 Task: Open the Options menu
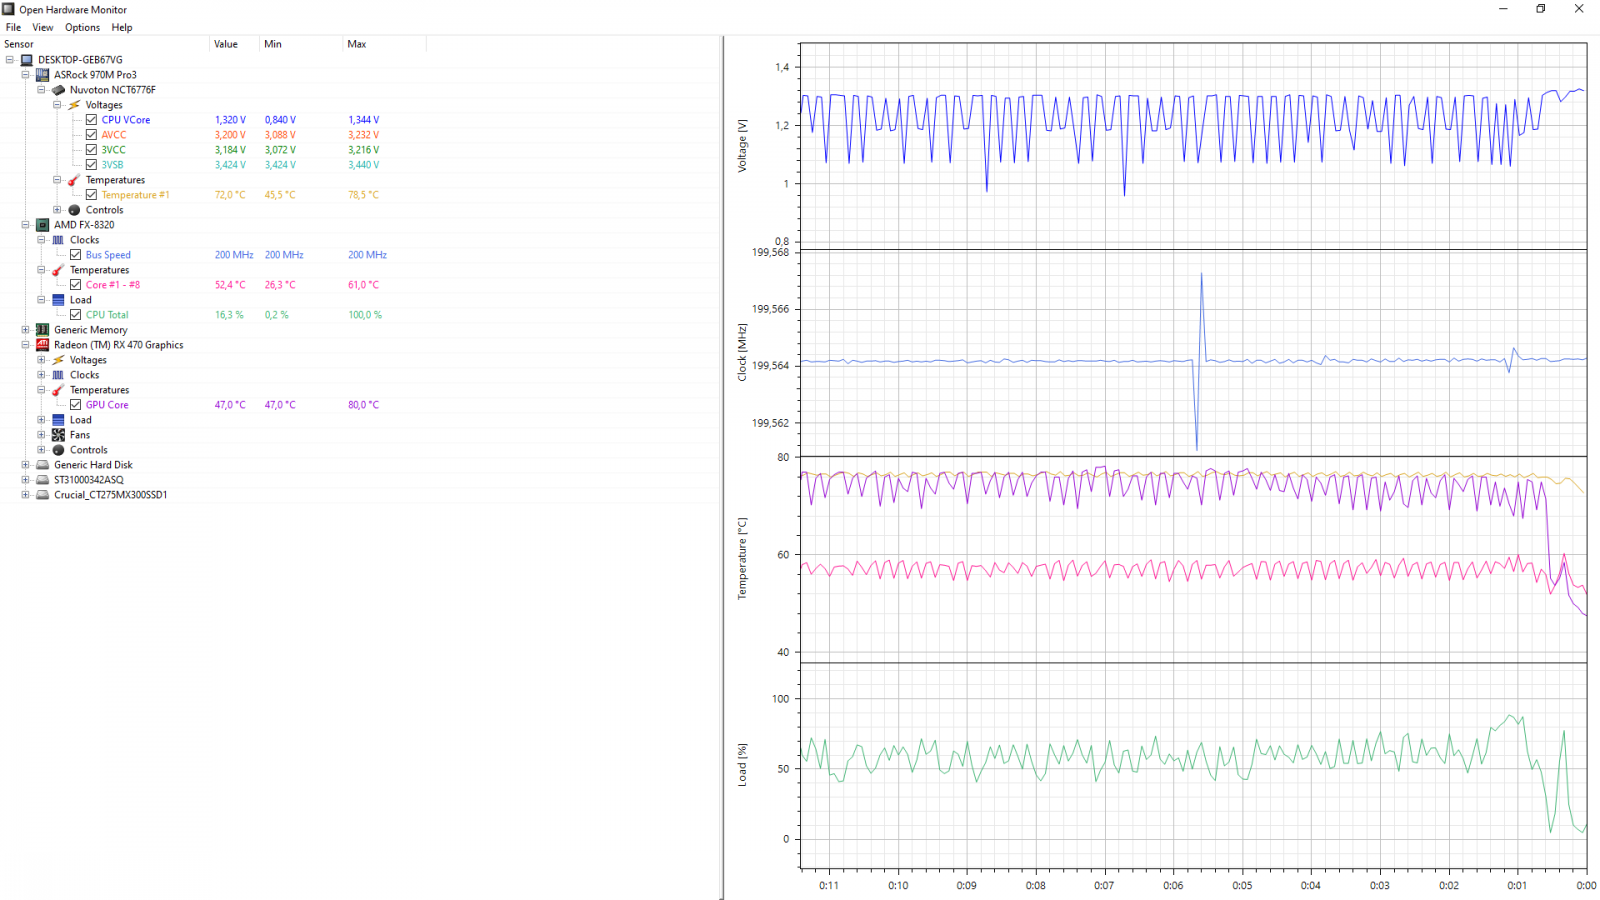coord(82,28)
